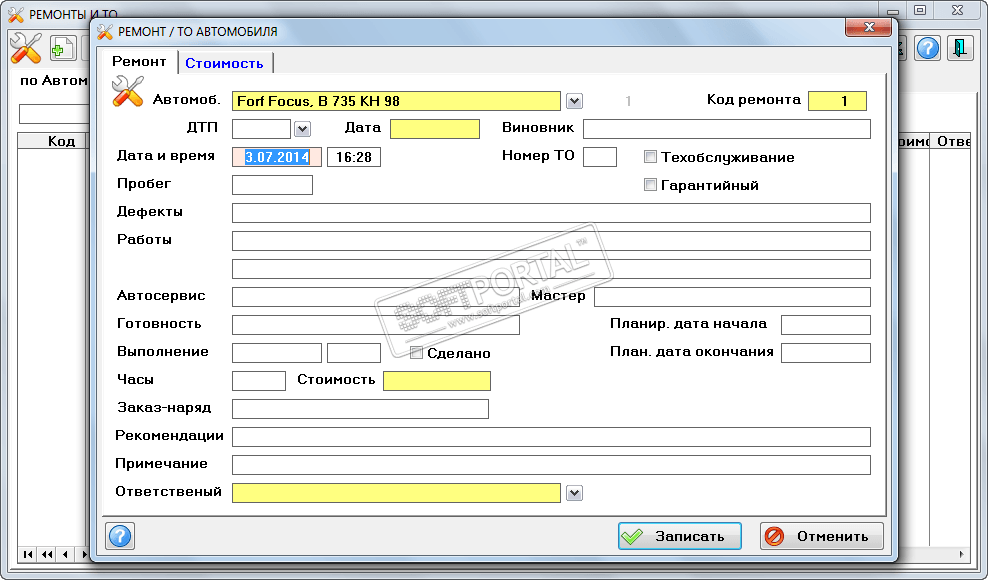The height and width of the screenshot is (580, 988).
Task: Click the date field showing 3.07.2014
Action: point(277,157)
